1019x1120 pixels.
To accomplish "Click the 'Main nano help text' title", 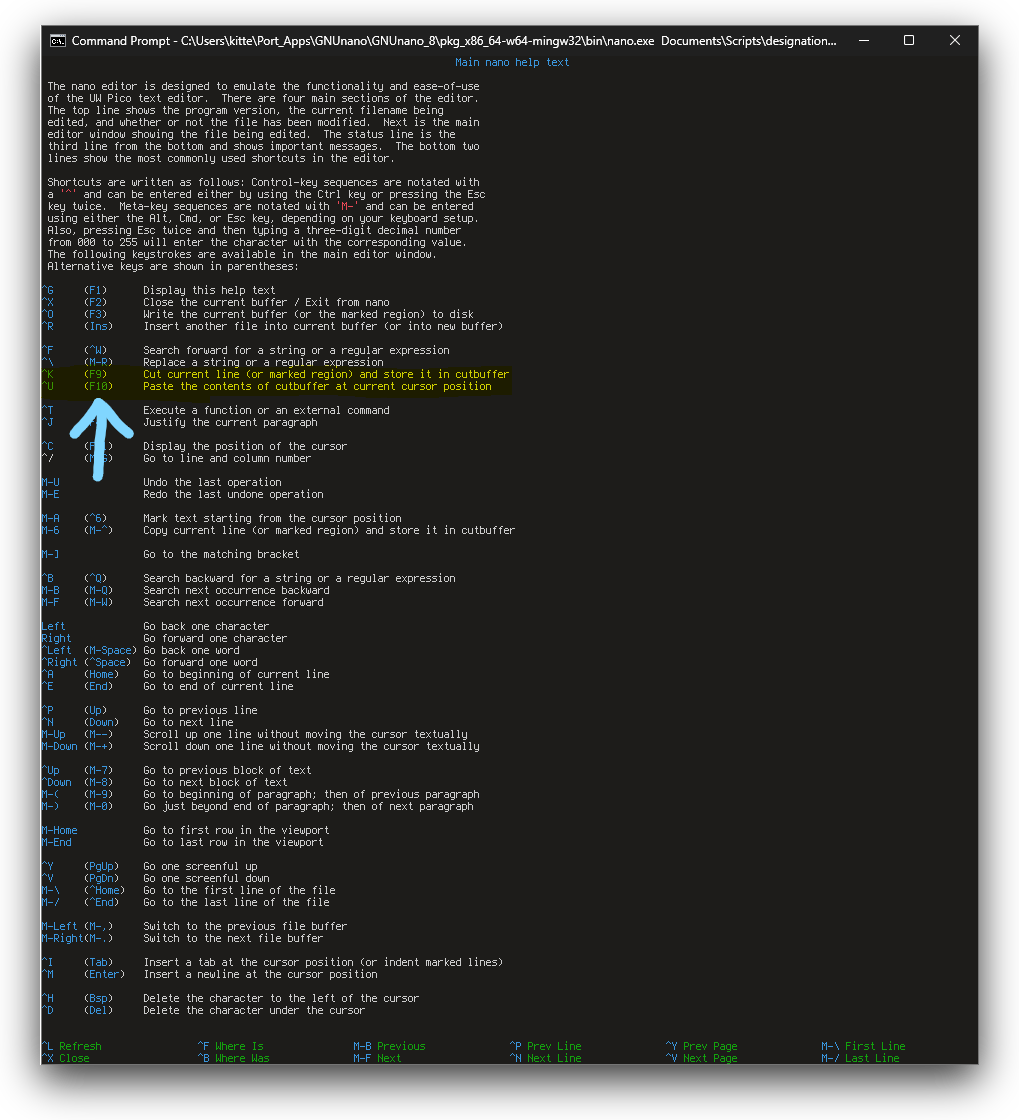I will (x=512, y=62).
